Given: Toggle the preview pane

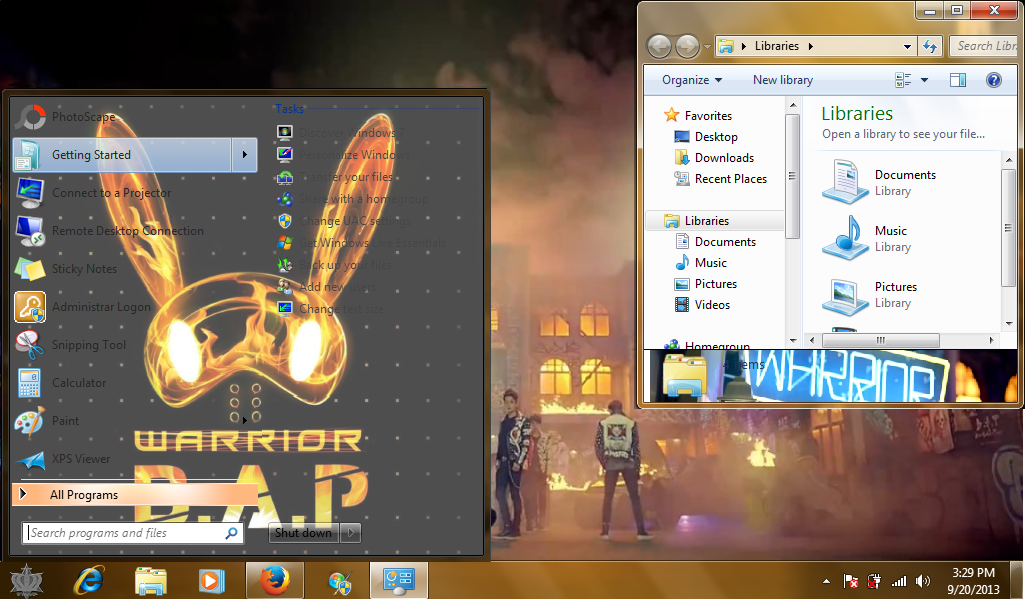Looking at the screenshot, I should click(958, 80).
